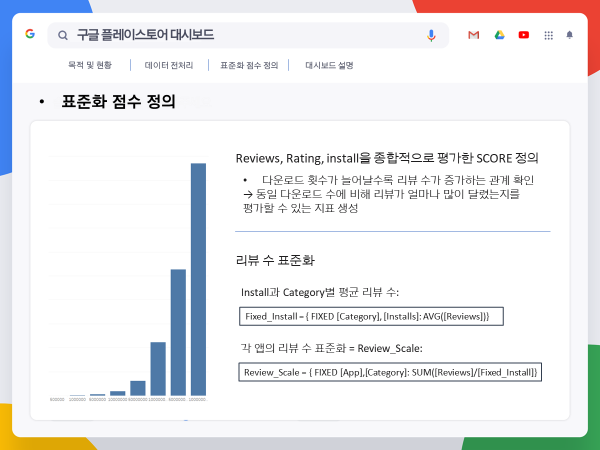Click the 각 앱의 리뷰 수 표준화 label
This screenshot has width=600, height=450.
pyautogui.click(x=331, y=348)
